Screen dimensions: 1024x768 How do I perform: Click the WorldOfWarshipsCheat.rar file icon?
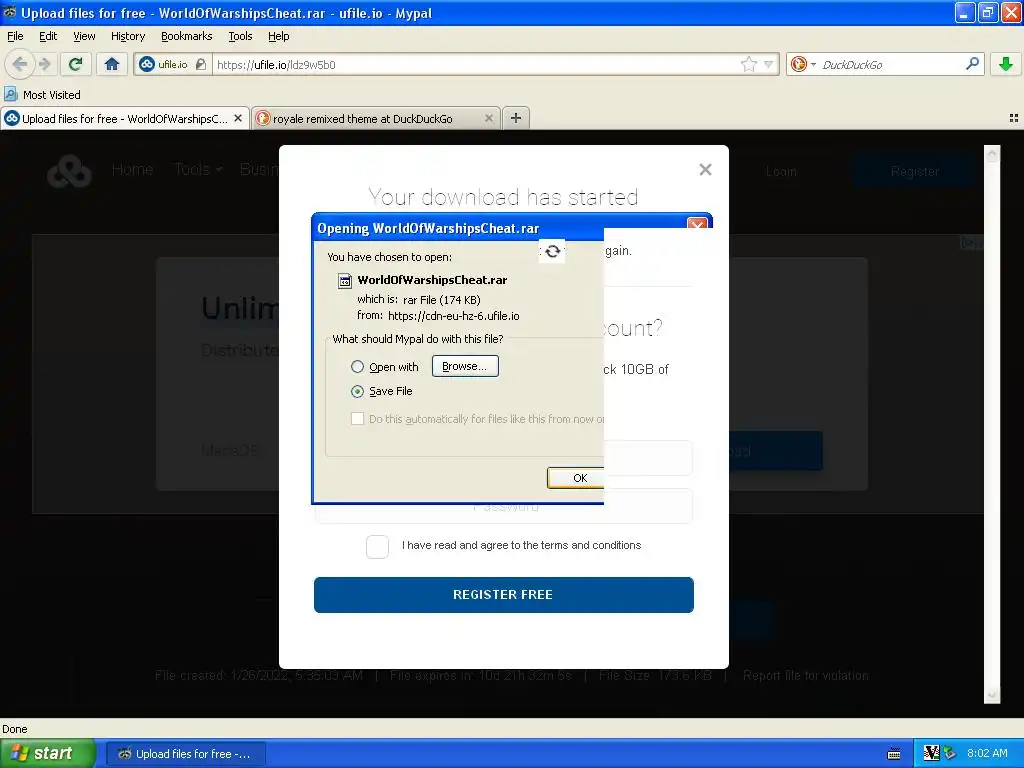[x=344, y=281]
